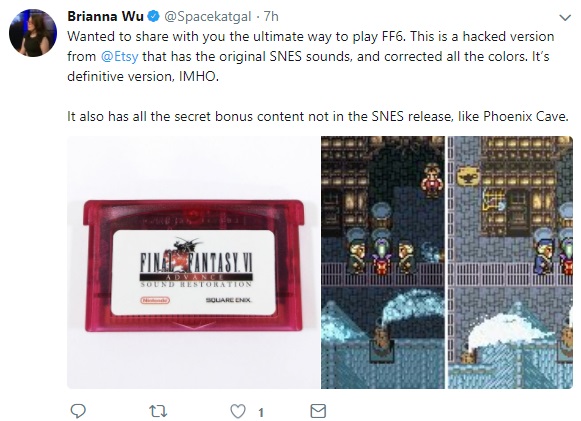The height and width of the screenshot is (421, 581).
Task: View the Final Fantasy VI cartridge photo
Action: tap(193, 262)
